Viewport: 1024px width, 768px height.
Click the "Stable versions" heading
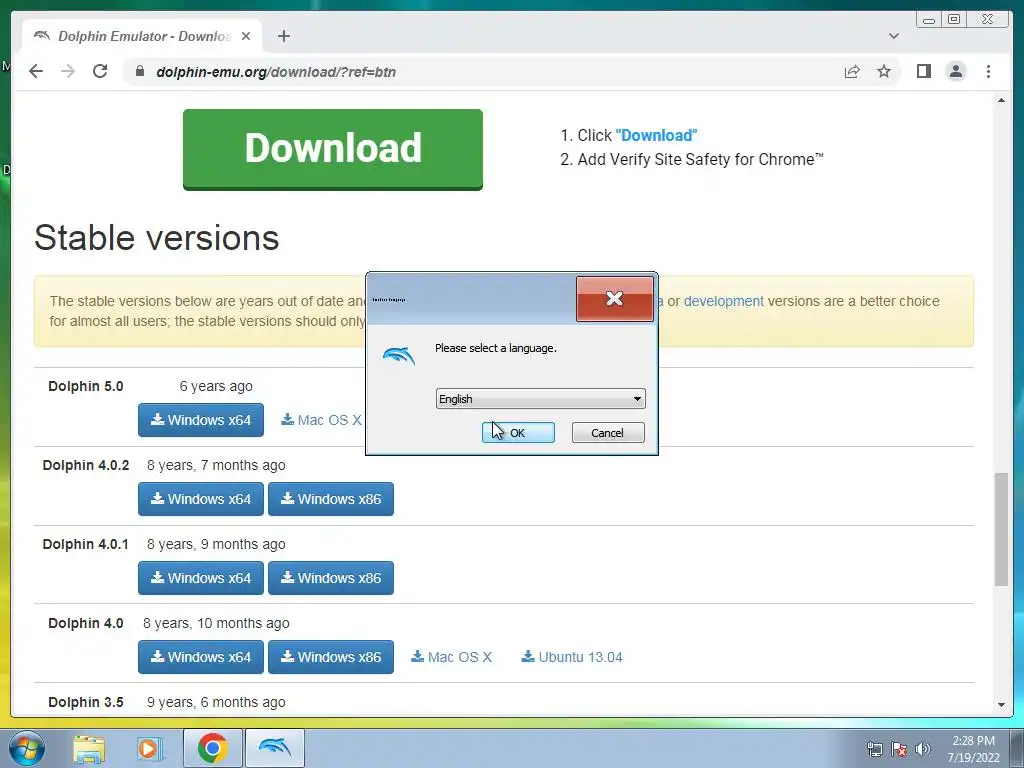[x=157, y=237]
